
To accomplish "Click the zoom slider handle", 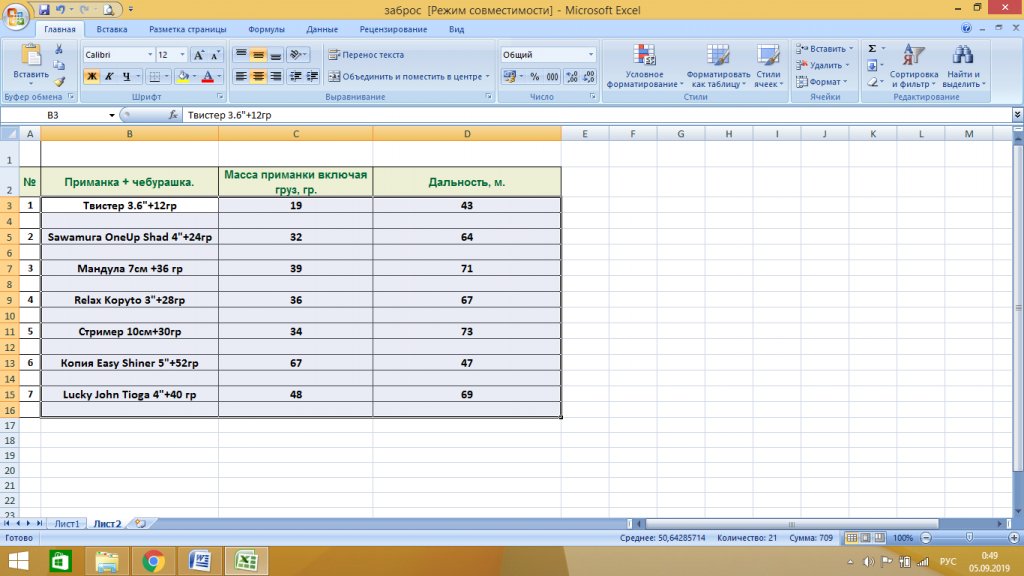I will [x=969, y=537].
